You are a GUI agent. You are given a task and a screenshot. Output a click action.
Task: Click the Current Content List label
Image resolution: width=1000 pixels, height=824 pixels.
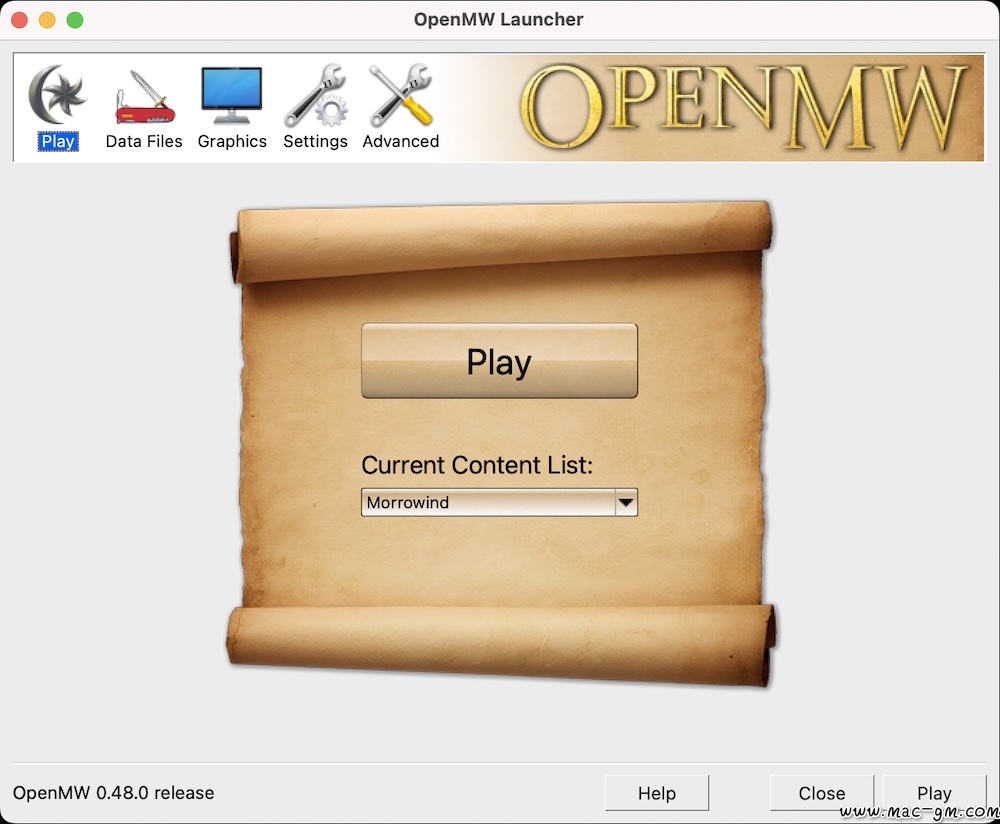pos(477,465)
